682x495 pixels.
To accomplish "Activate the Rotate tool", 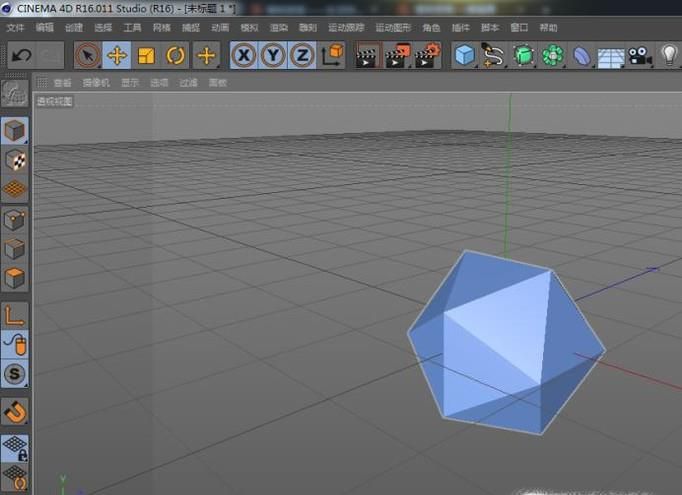I will tap(175, 55).
